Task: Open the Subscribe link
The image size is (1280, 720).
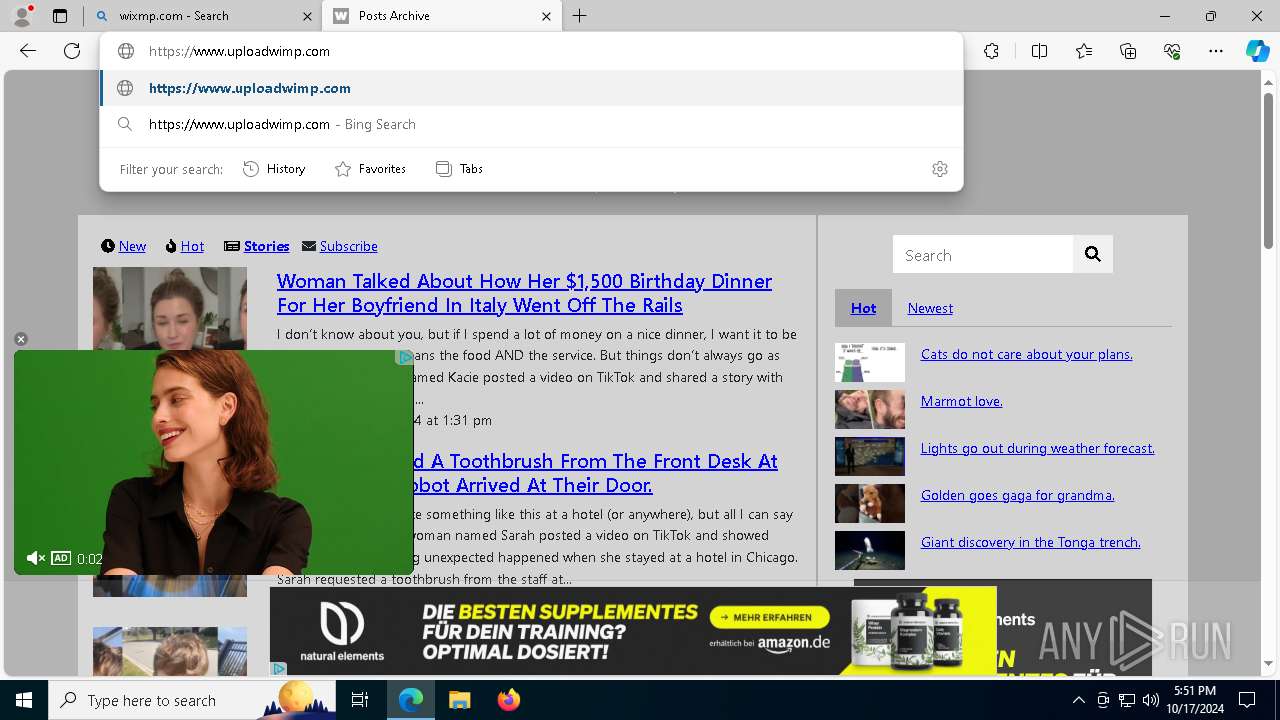Action: (348, 246)
